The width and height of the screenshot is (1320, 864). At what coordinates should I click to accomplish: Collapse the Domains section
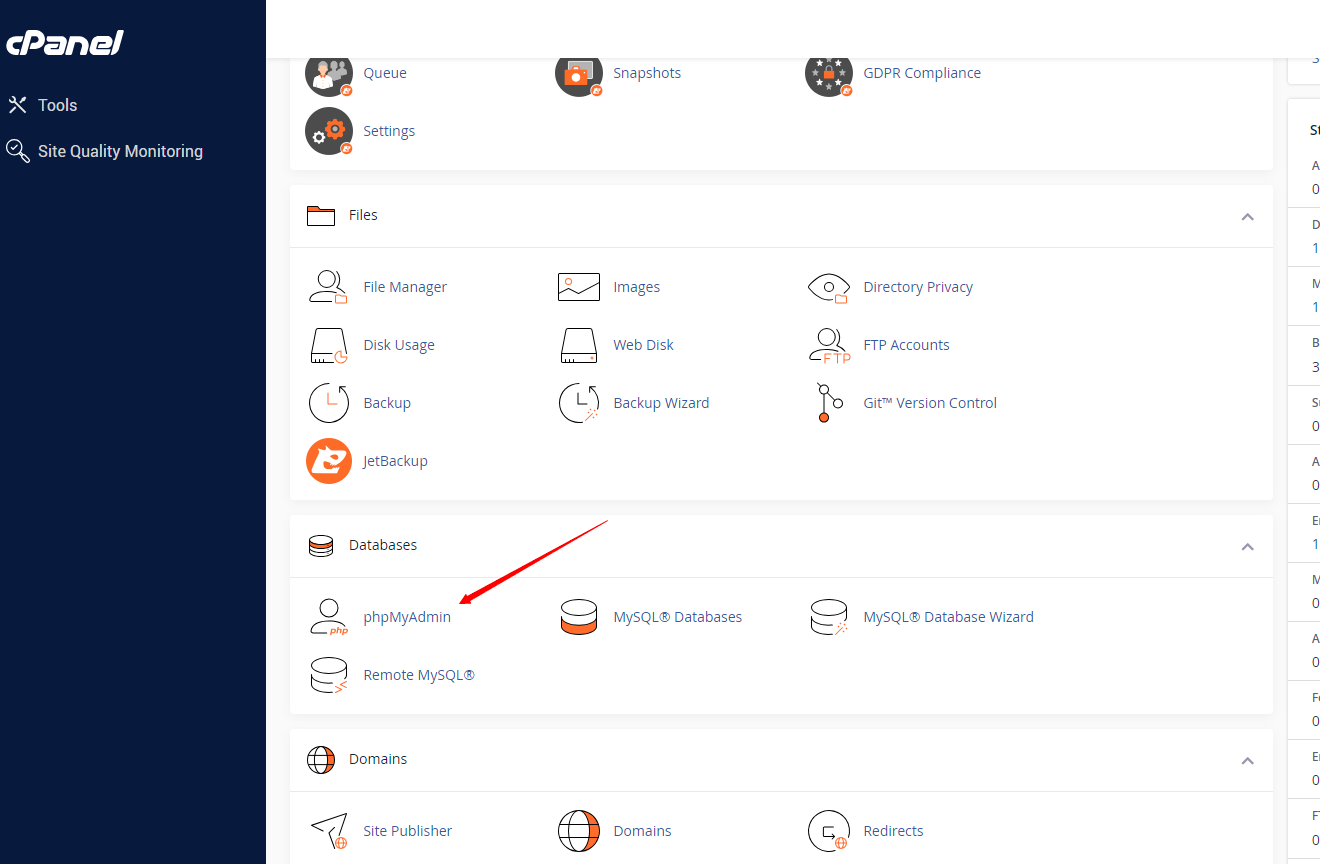[1247, 760]
